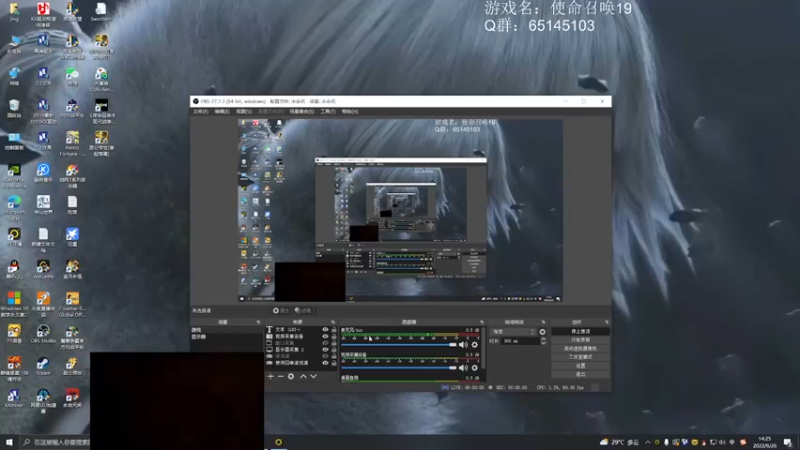Show hidden system tray icons chevron
The image size is (800, 450).
pos(647,442)
